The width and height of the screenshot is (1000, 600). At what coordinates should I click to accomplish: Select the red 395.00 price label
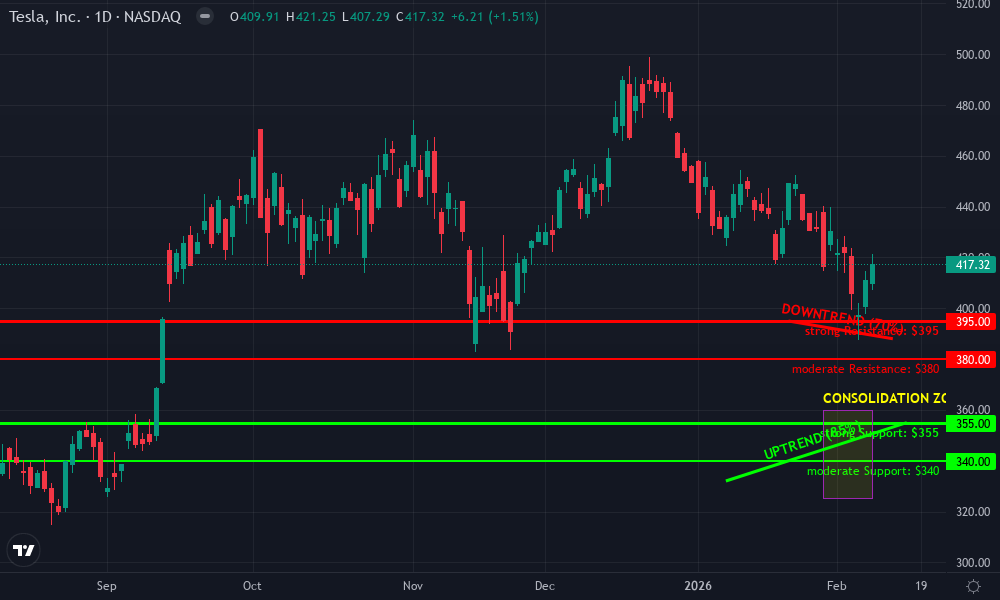point(972,322)
